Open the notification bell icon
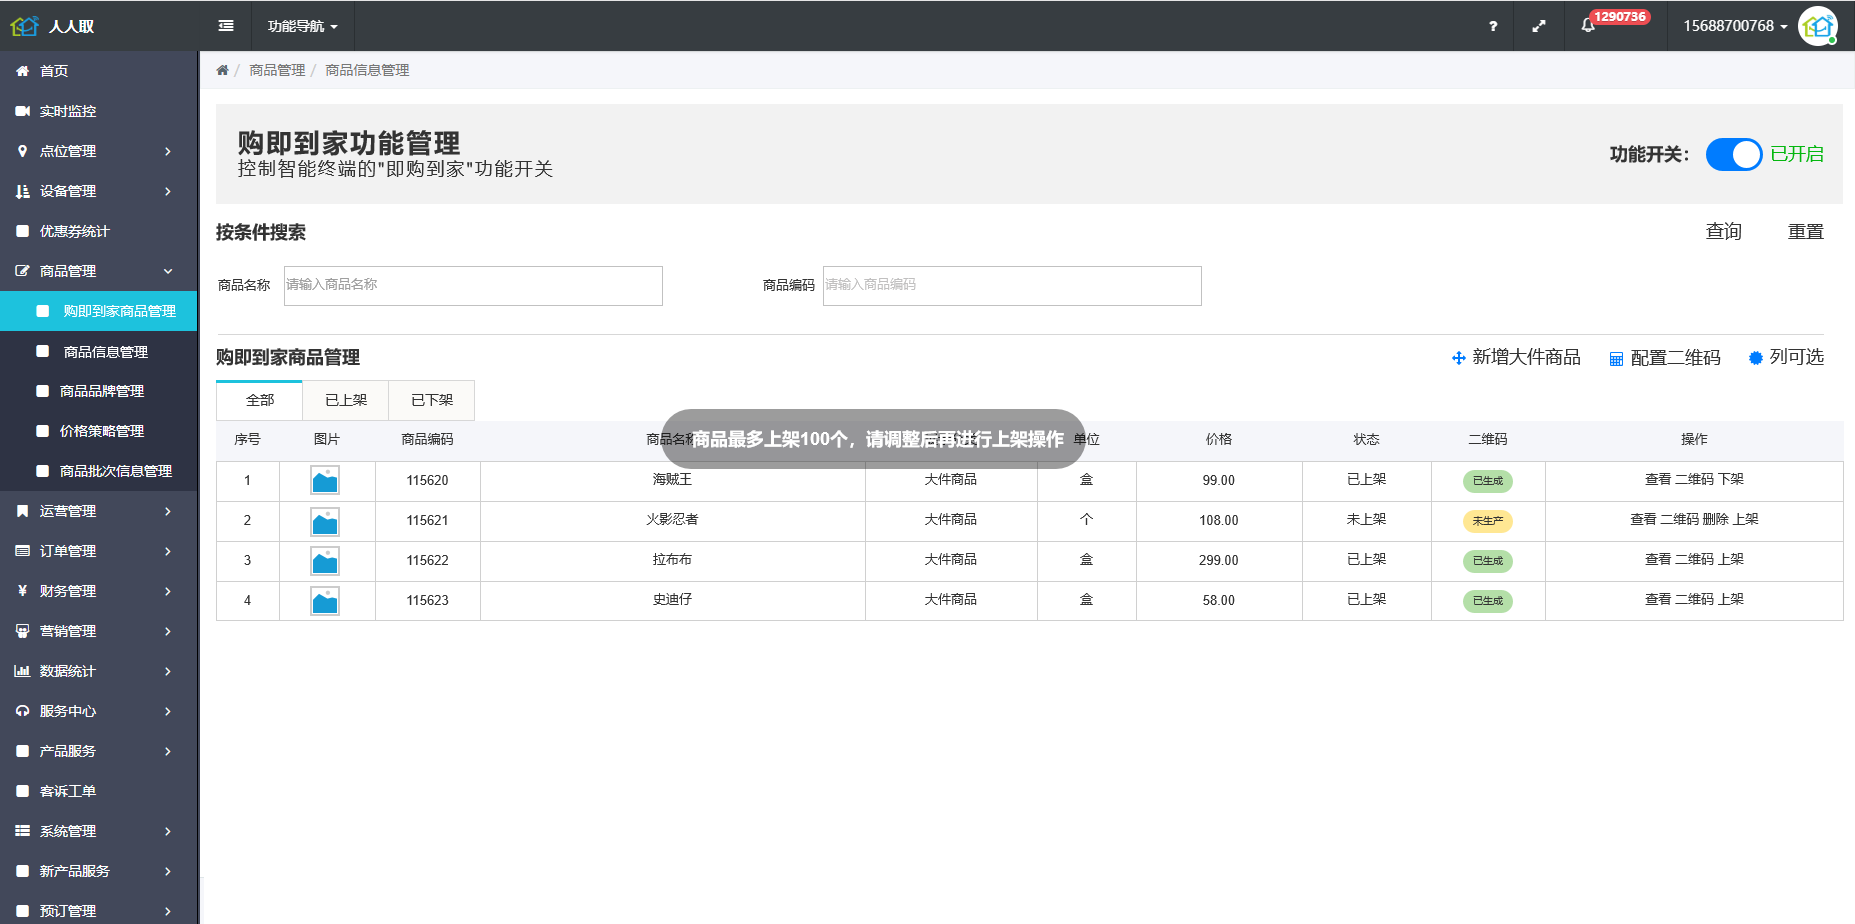The height and width of the screenshot is (924, 1855). (1588, 26)
